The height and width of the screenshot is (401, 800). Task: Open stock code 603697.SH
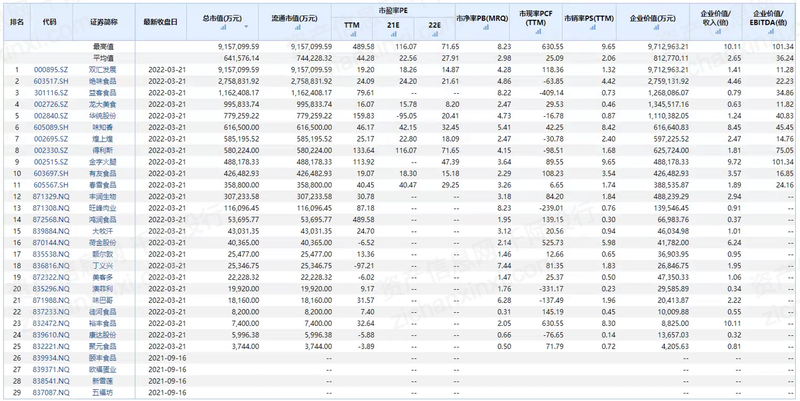pyautogui.click(x=51, y=173)
